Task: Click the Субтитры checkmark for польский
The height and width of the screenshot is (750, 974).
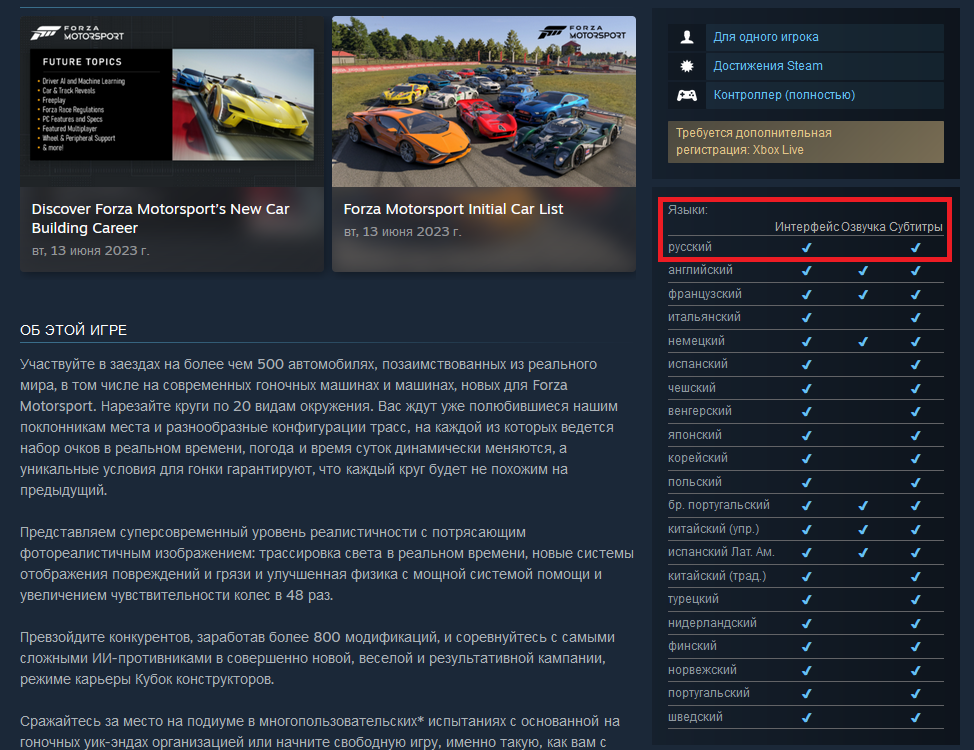Action: [x=916, y=482]
